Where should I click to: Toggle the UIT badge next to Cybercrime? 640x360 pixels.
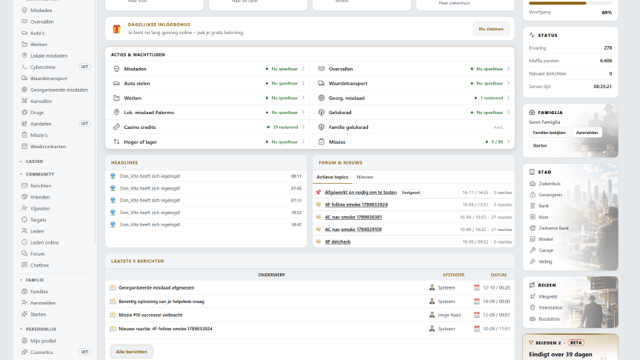[x=84, y=67]
